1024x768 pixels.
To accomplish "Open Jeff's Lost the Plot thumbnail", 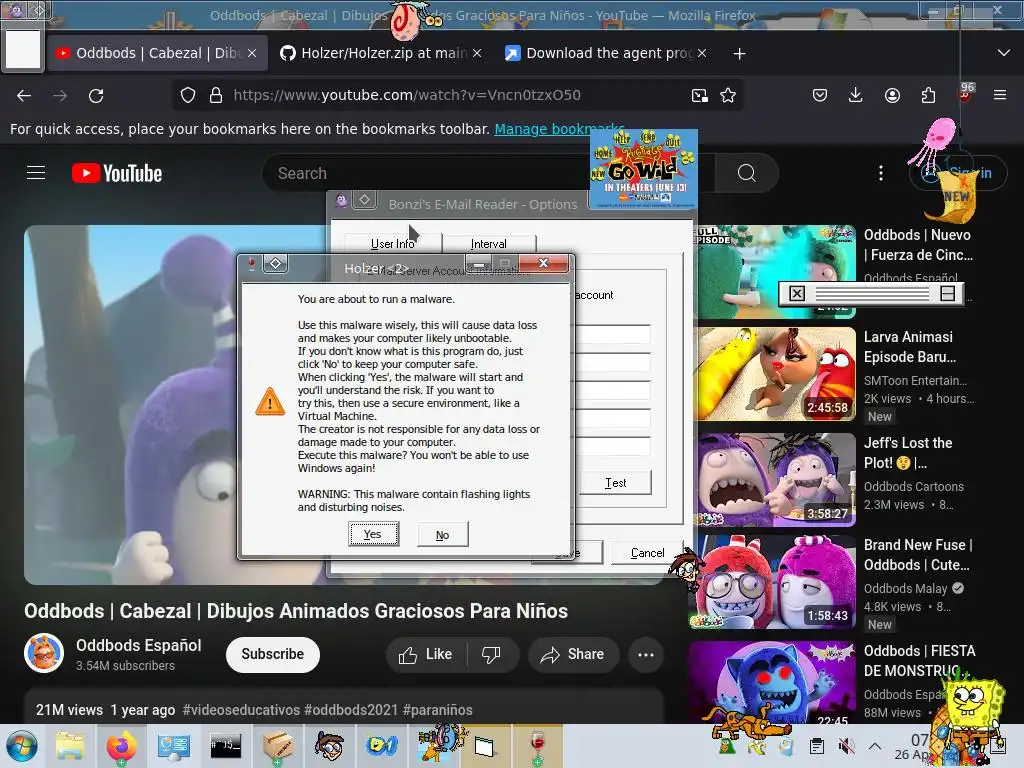I will 776,480.
